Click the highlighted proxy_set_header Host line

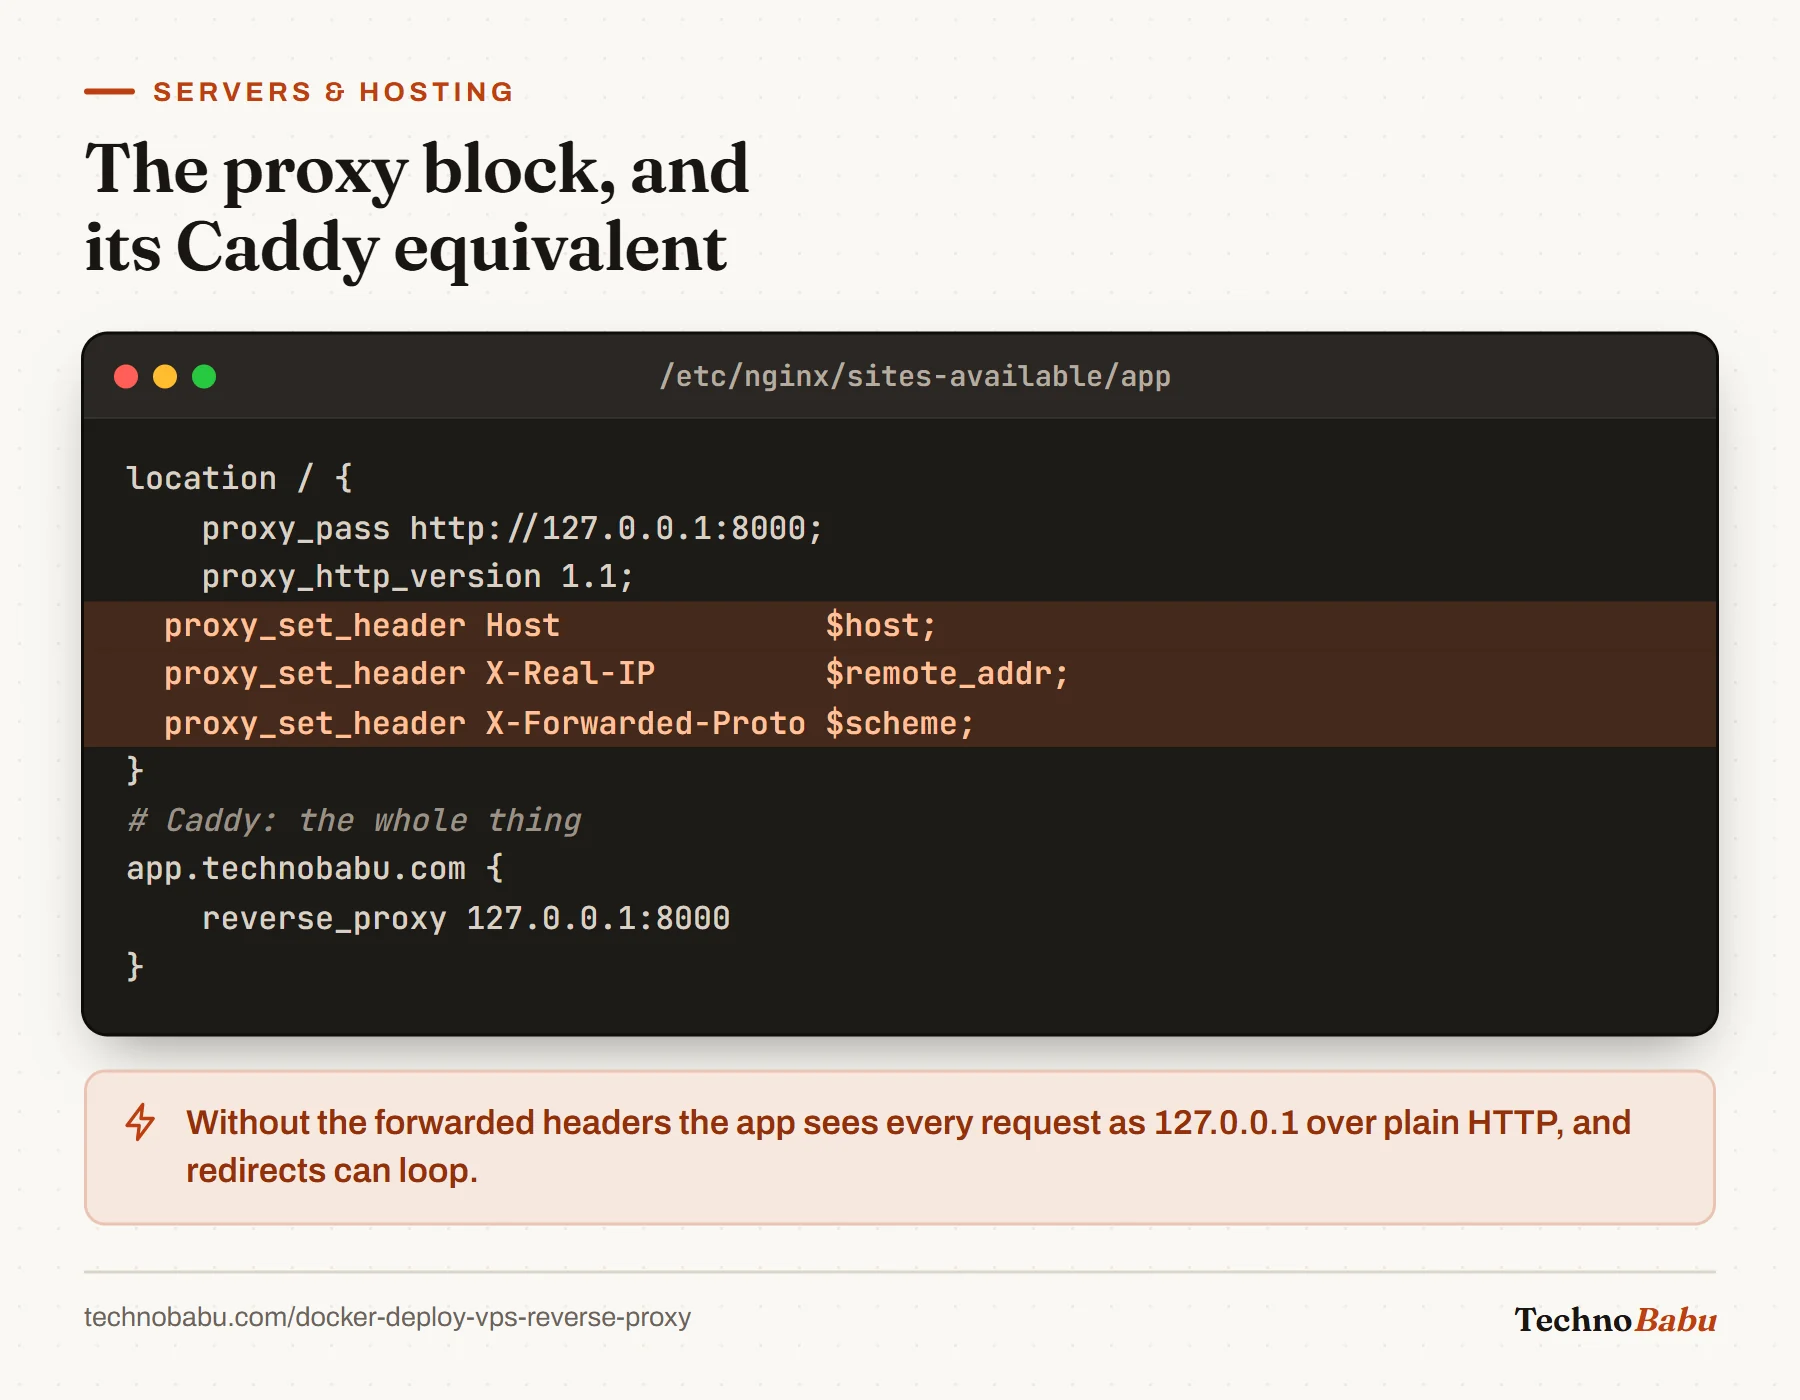(900, 625)
